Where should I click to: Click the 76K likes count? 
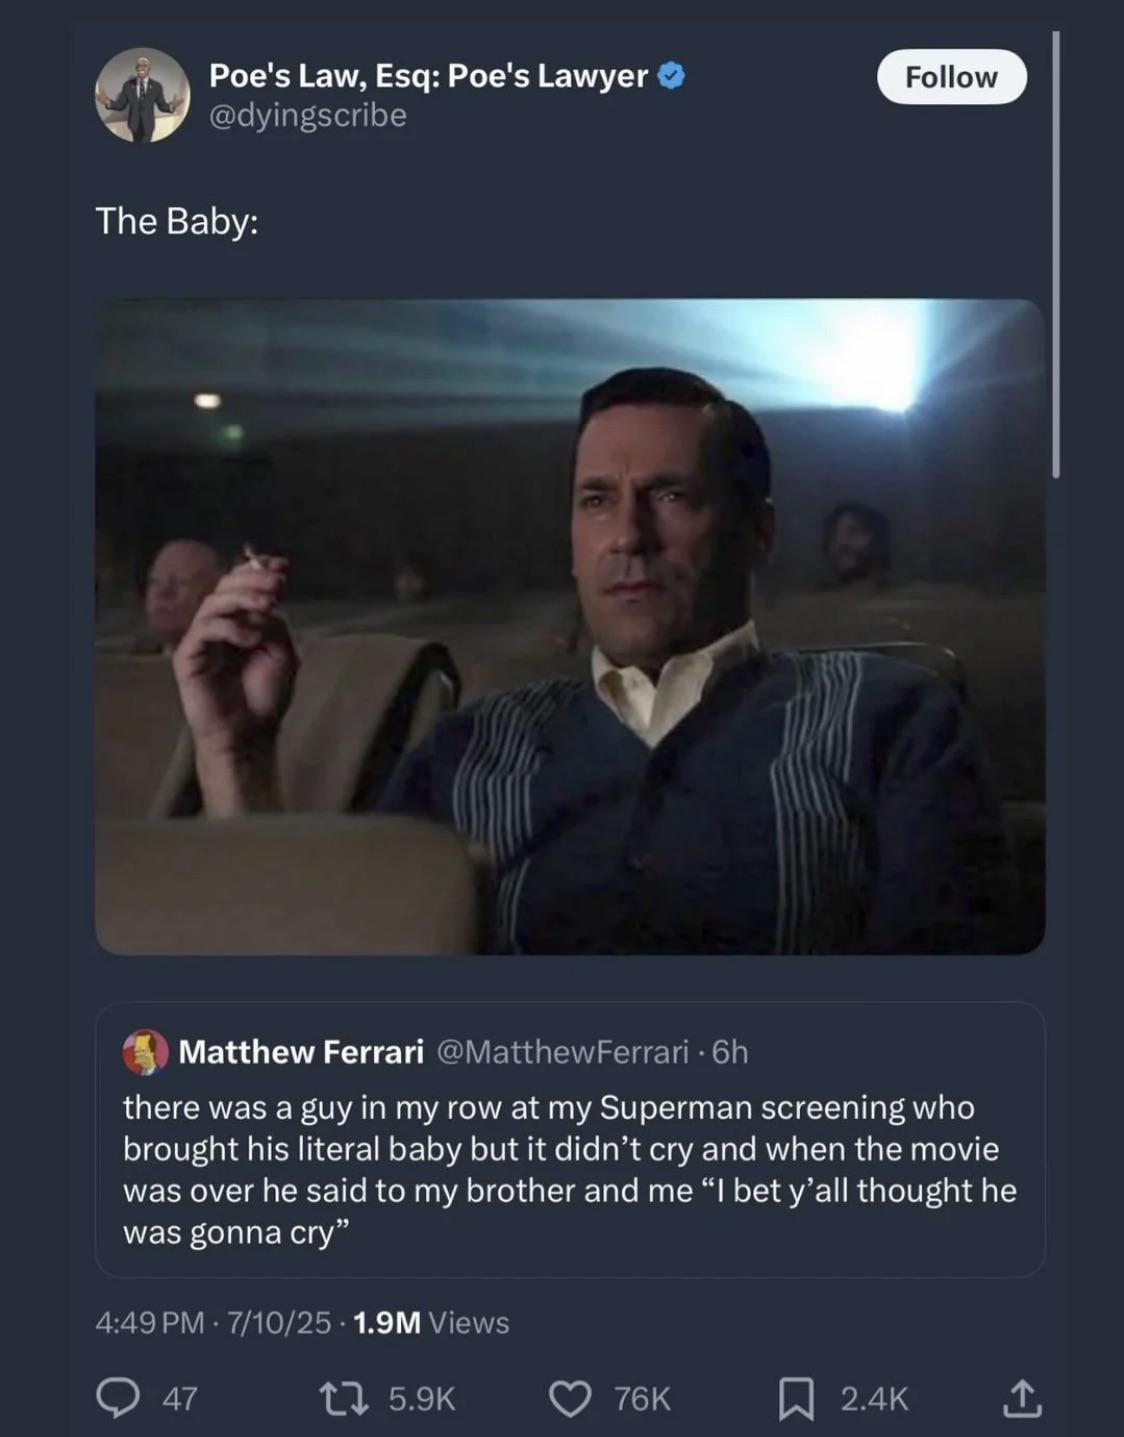(642, 1398)
